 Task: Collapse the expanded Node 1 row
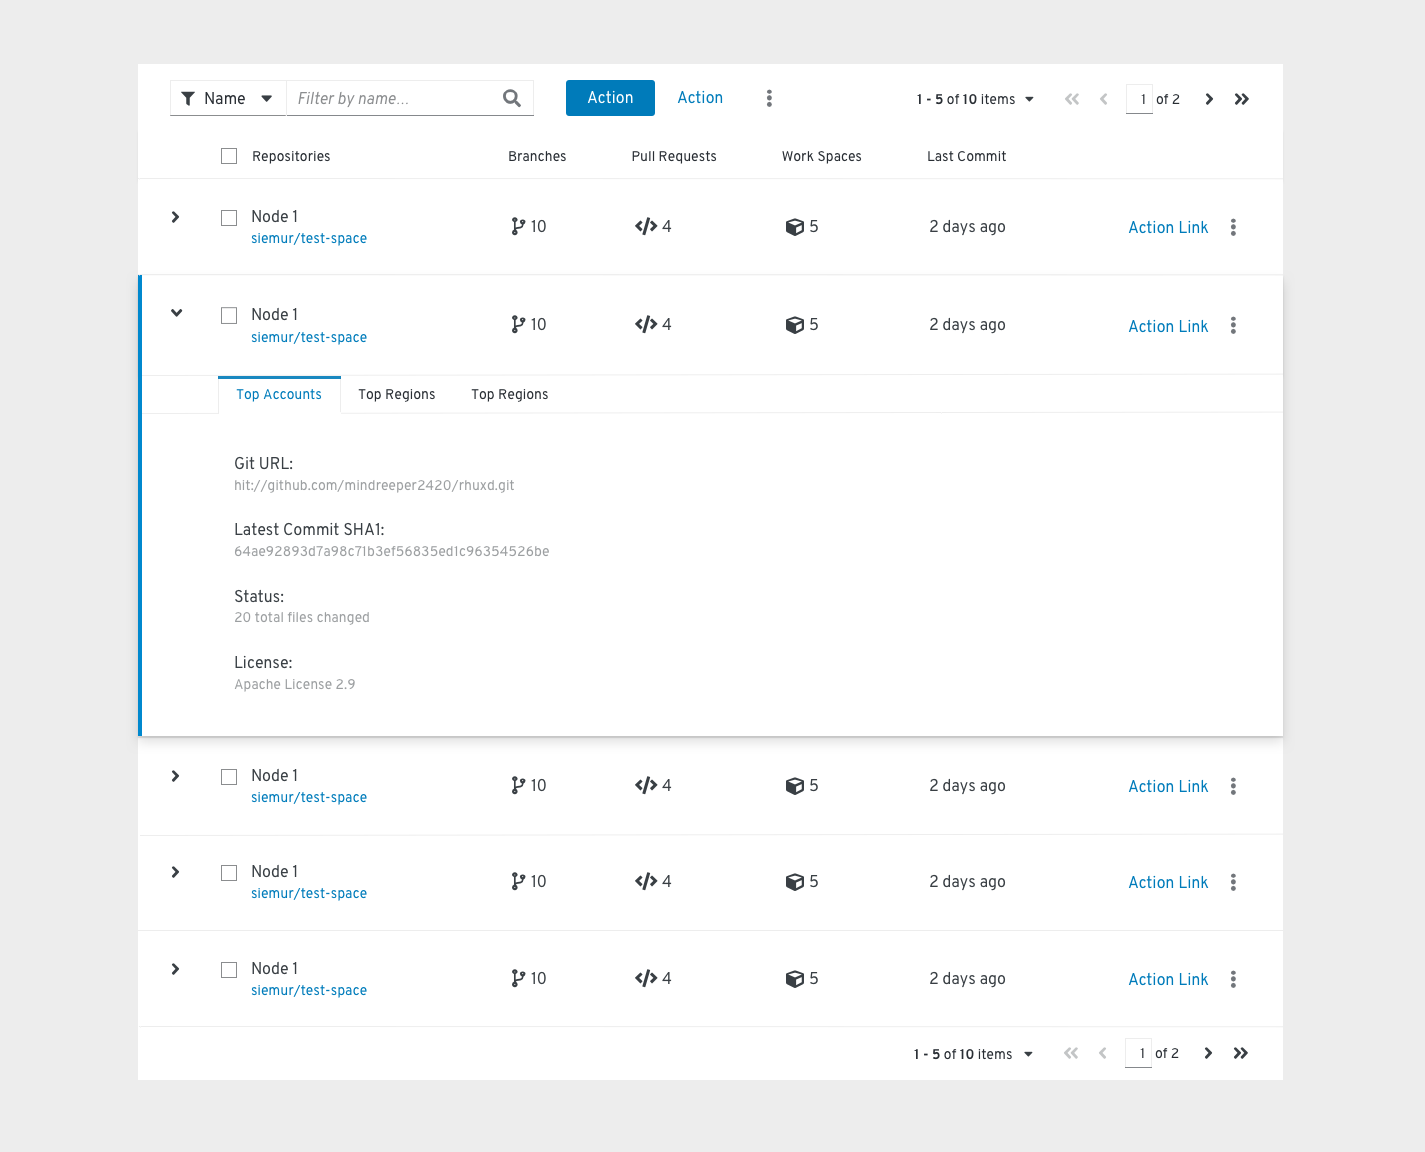click(x=176, y=313)
